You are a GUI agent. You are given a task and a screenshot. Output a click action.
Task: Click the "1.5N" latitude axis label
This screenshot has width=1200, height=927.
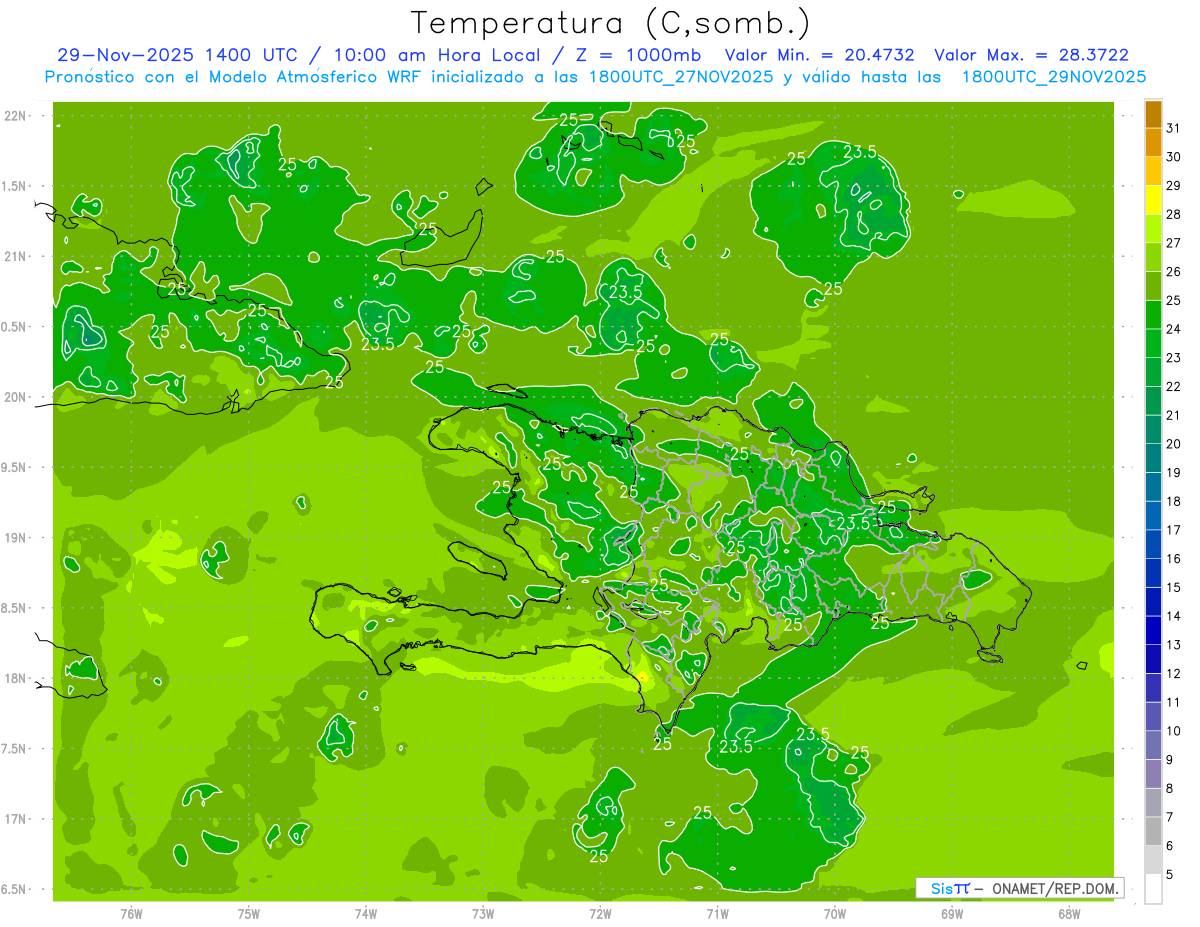[x=15, y=186]
